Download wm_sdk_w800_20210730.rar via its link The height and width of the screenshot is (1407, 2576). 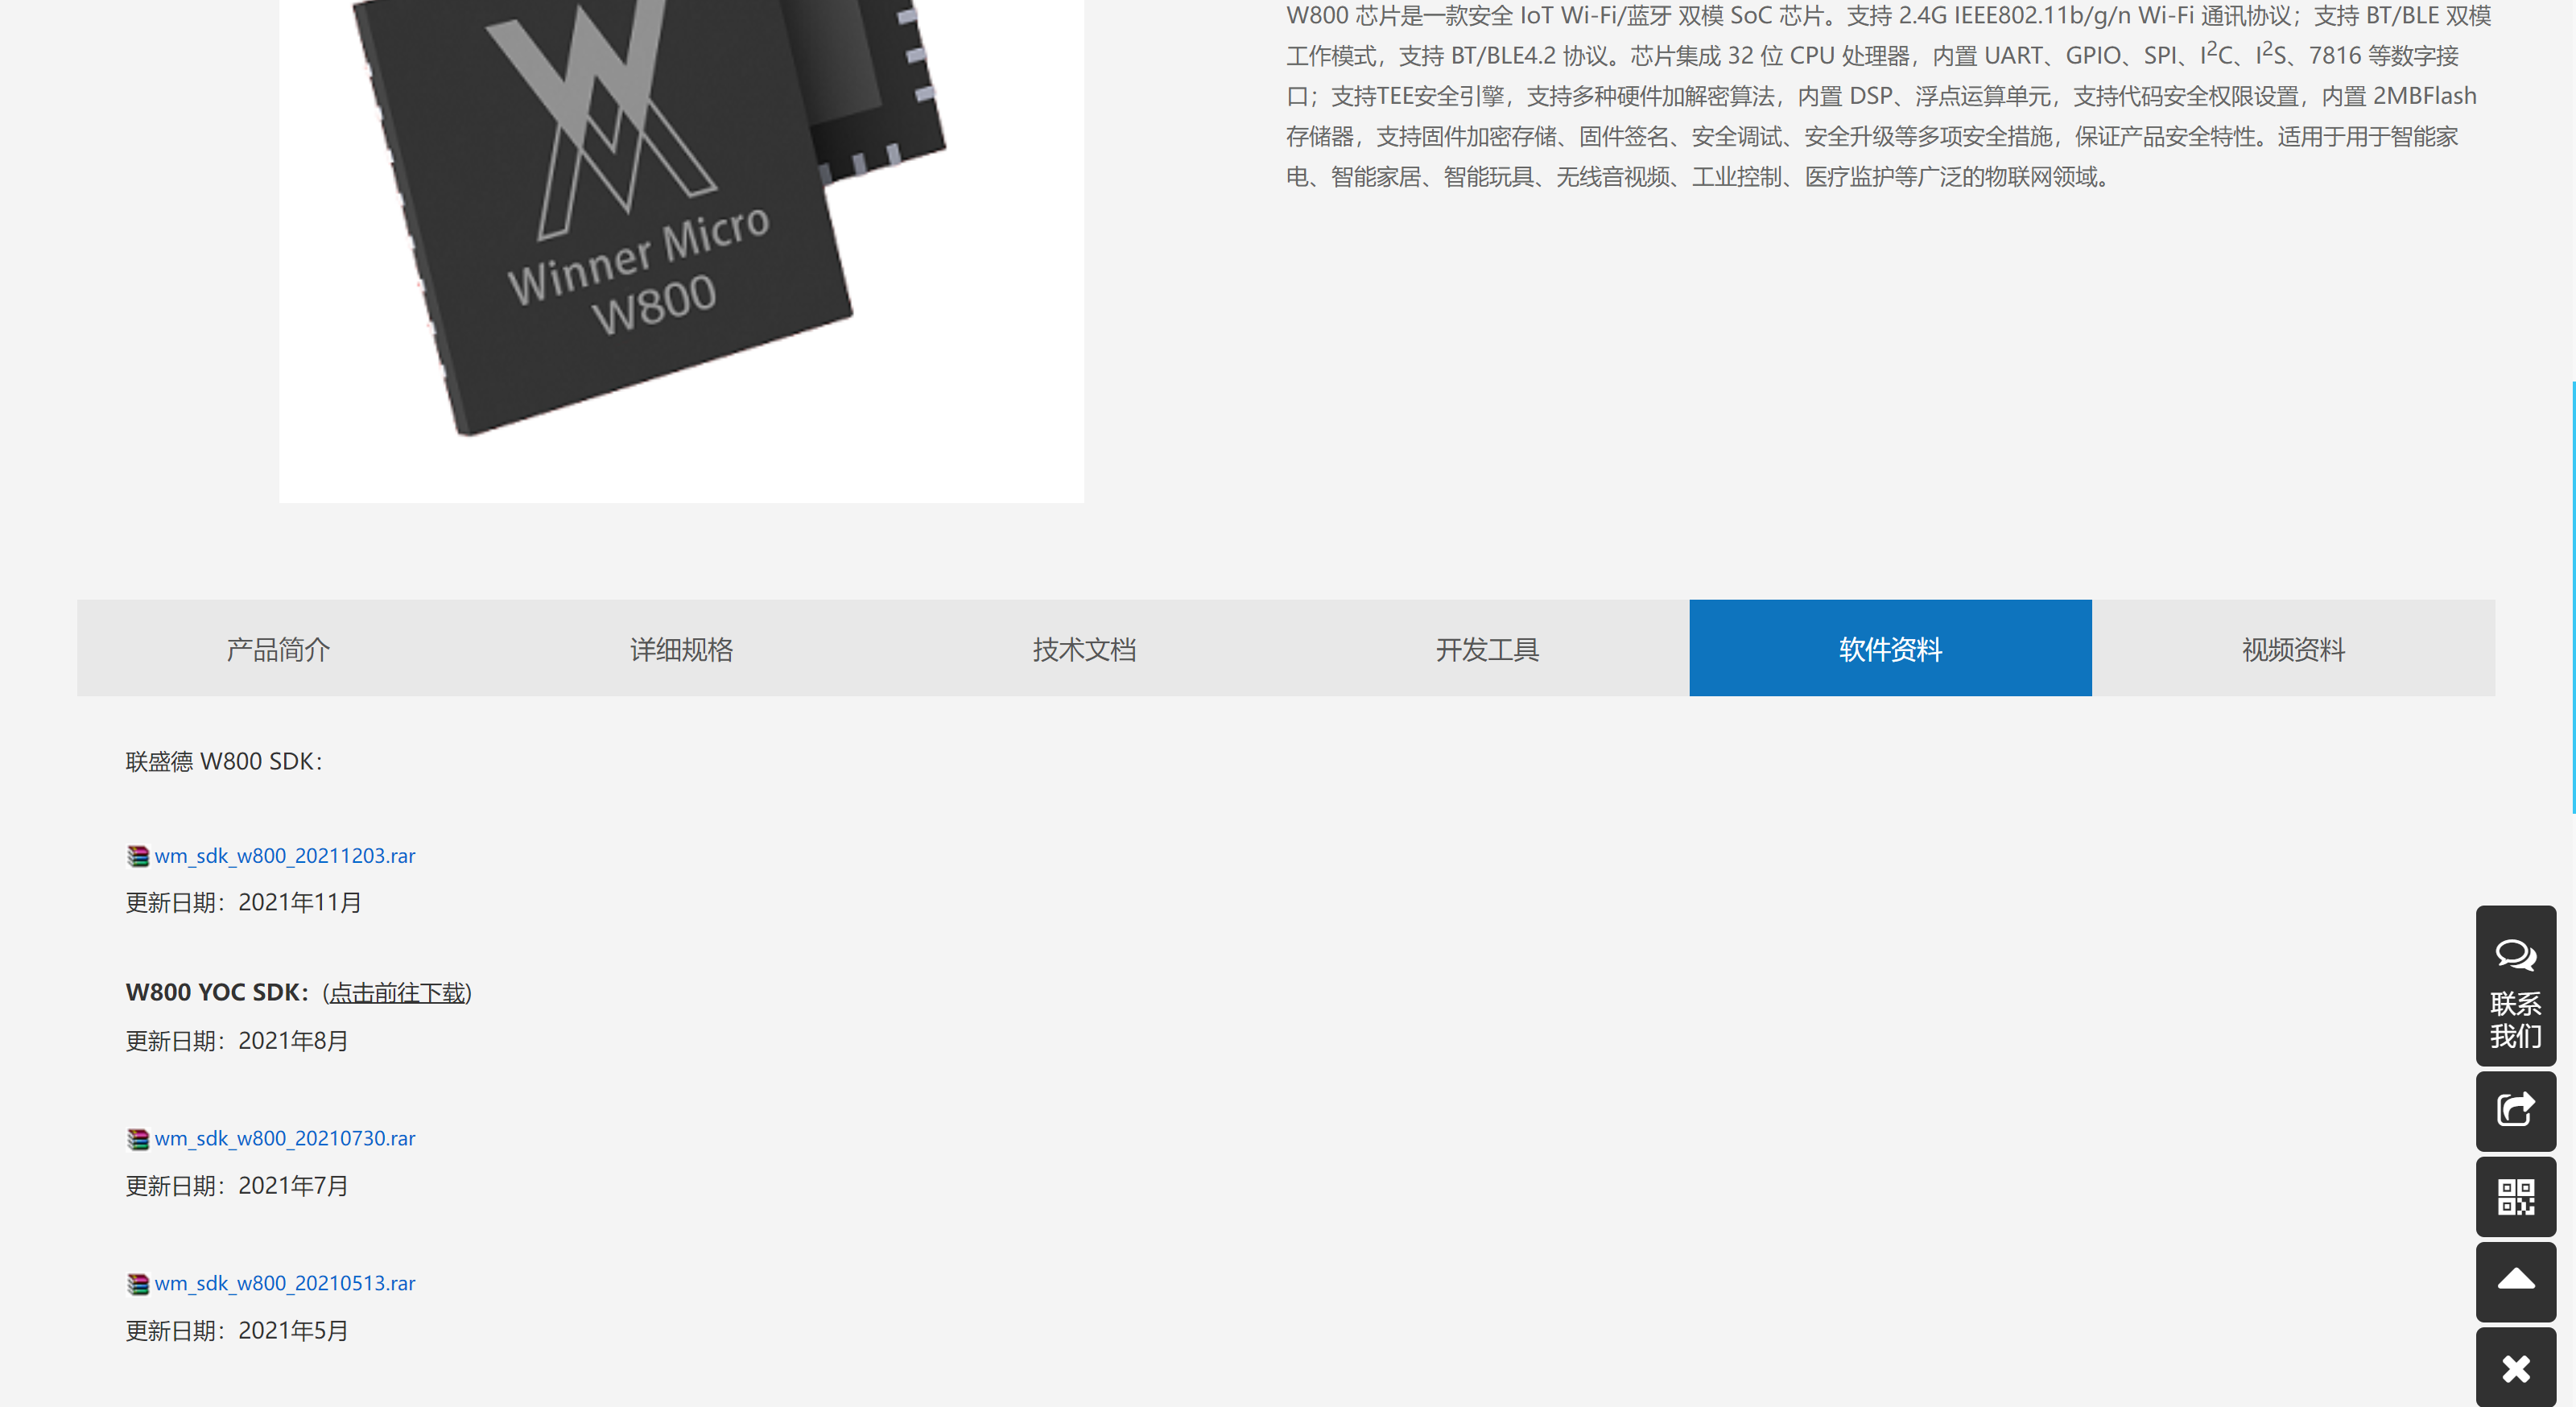[285, 1138]
